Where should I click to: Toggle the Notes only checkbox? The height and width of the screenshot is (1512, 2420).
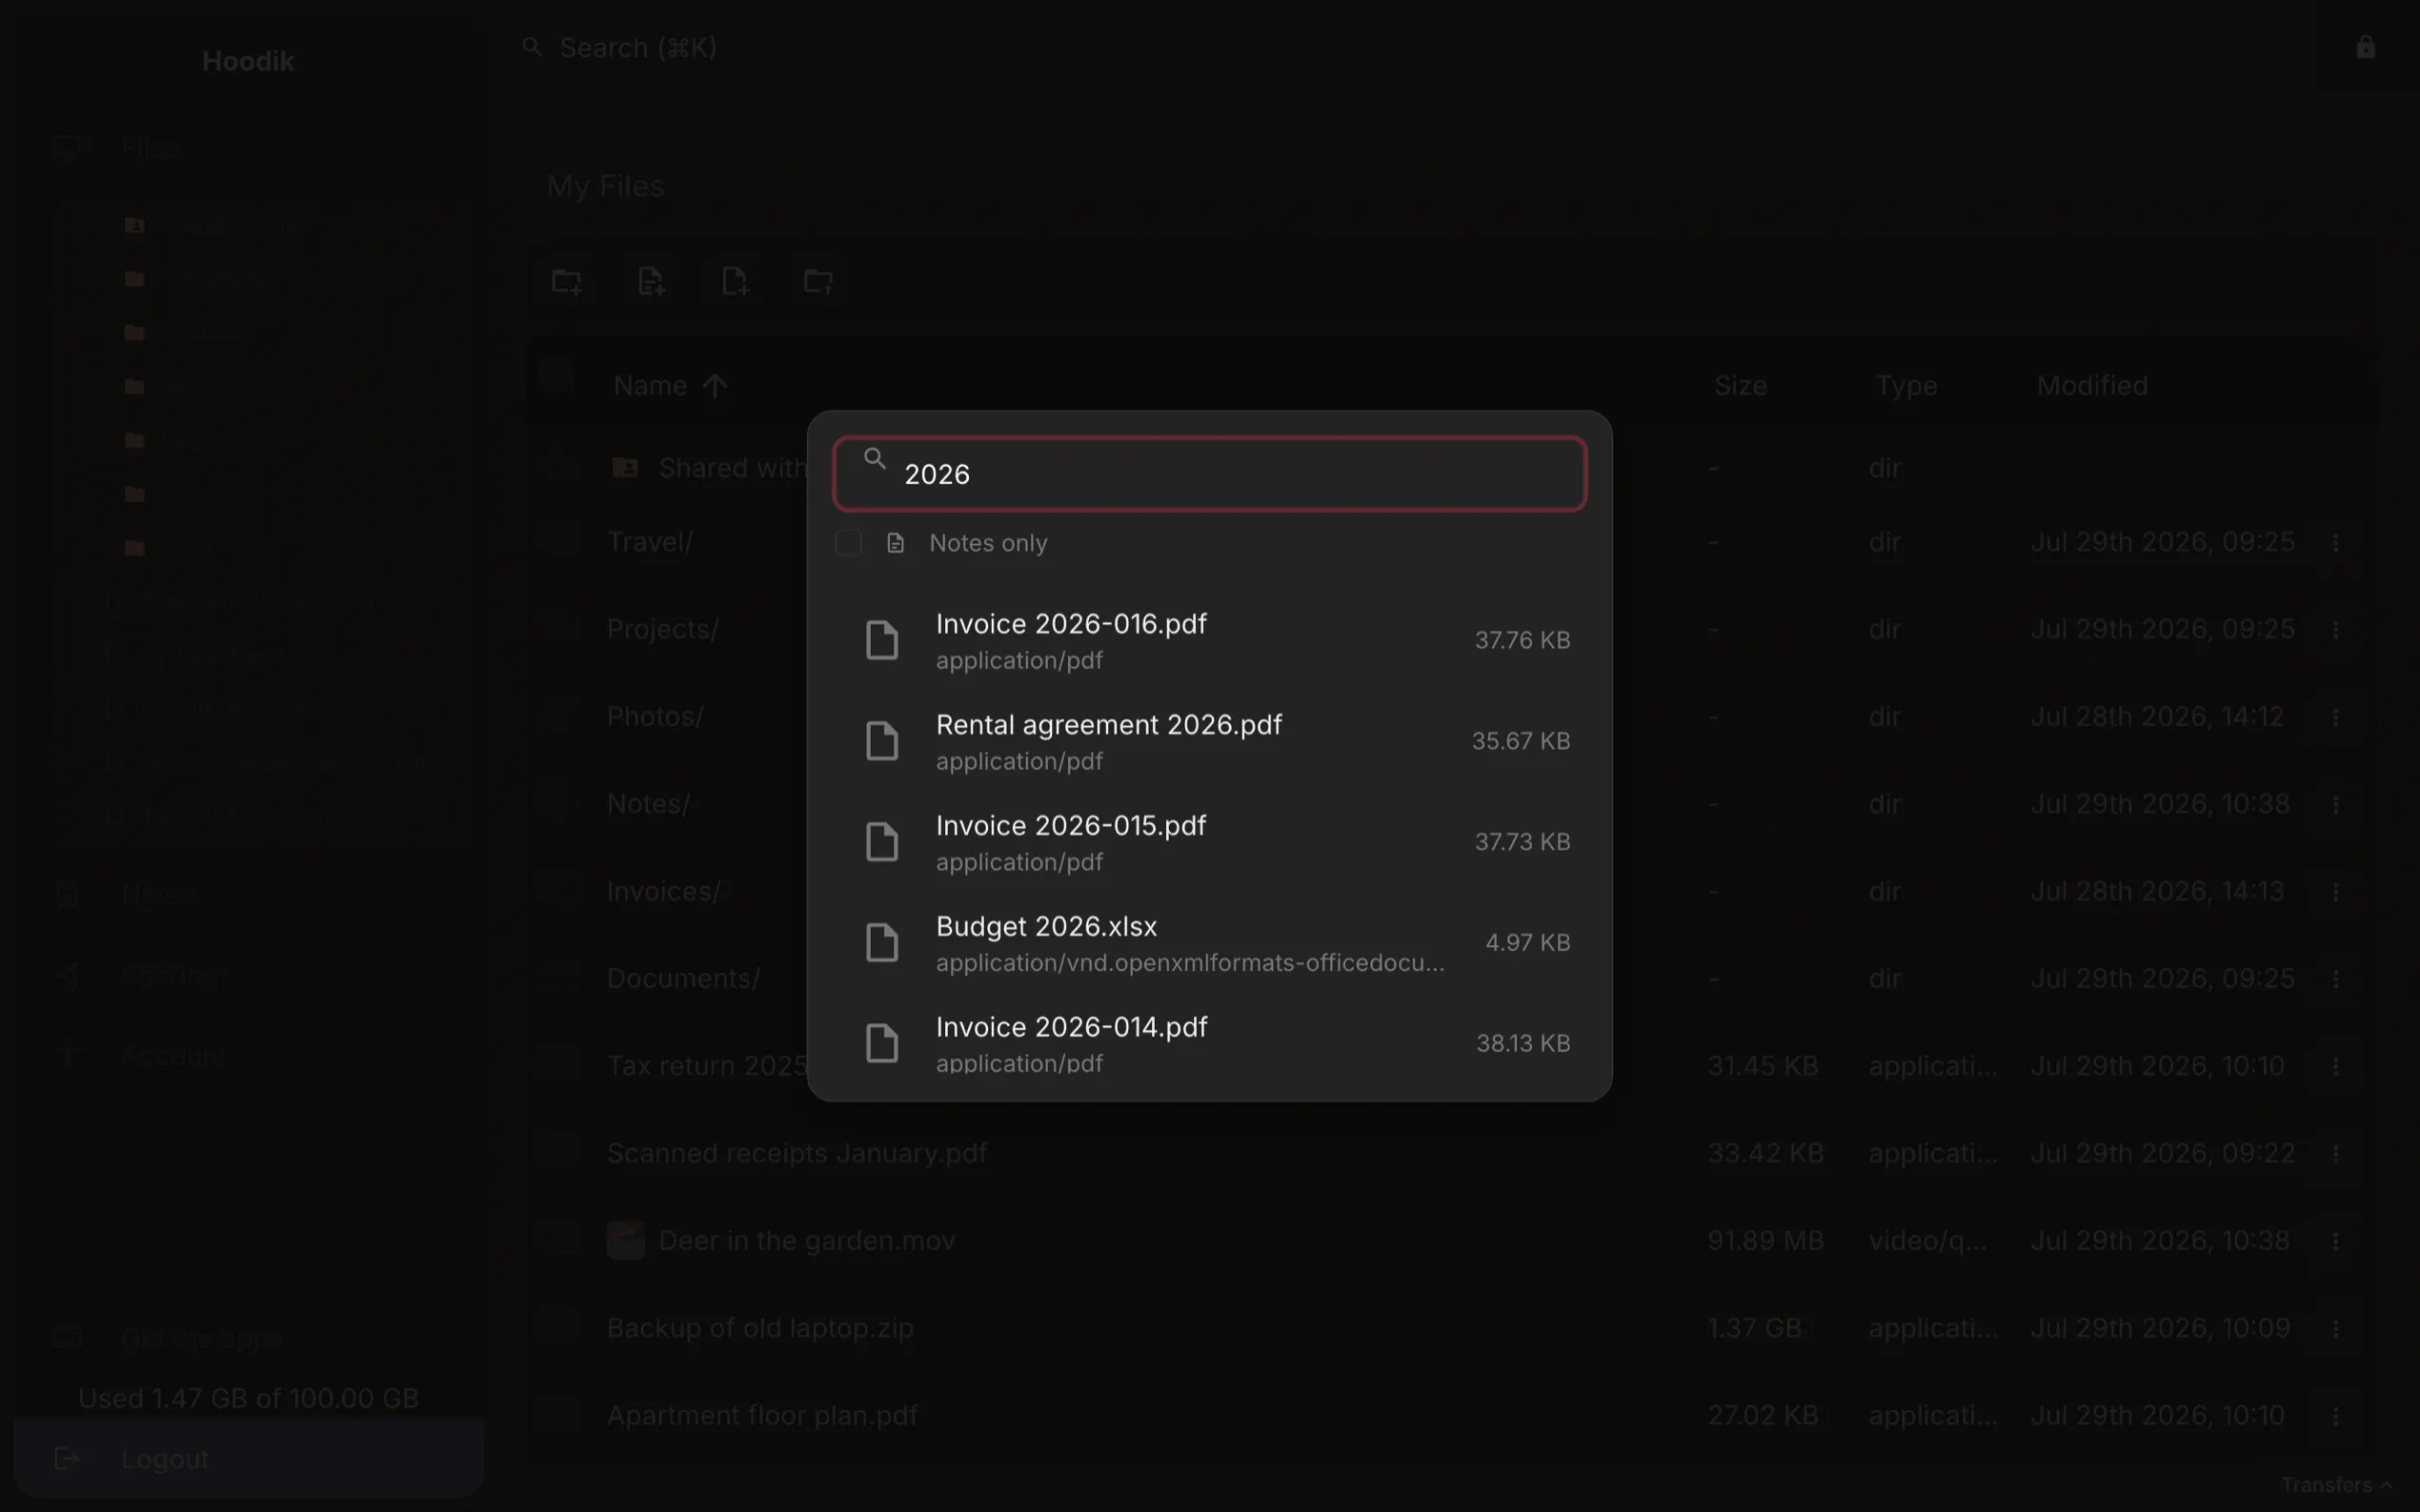click(848, 543)
